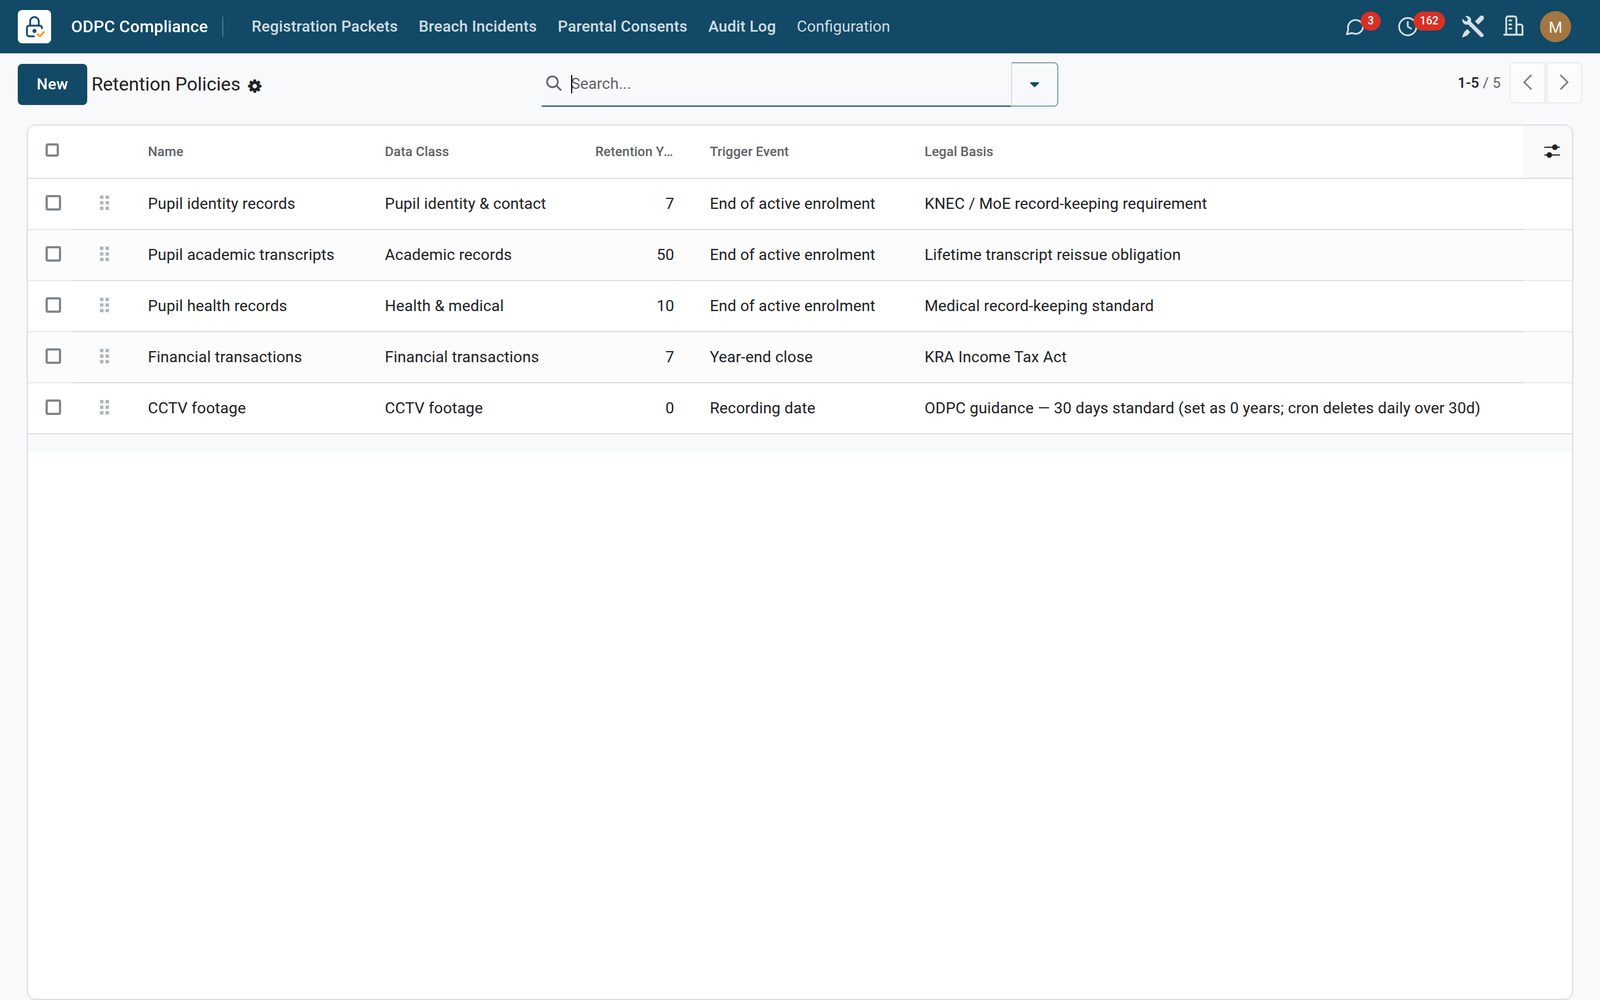Select the Financial transactions row checkbox
1600x1000 pixels.
click(x=53, y=356)
